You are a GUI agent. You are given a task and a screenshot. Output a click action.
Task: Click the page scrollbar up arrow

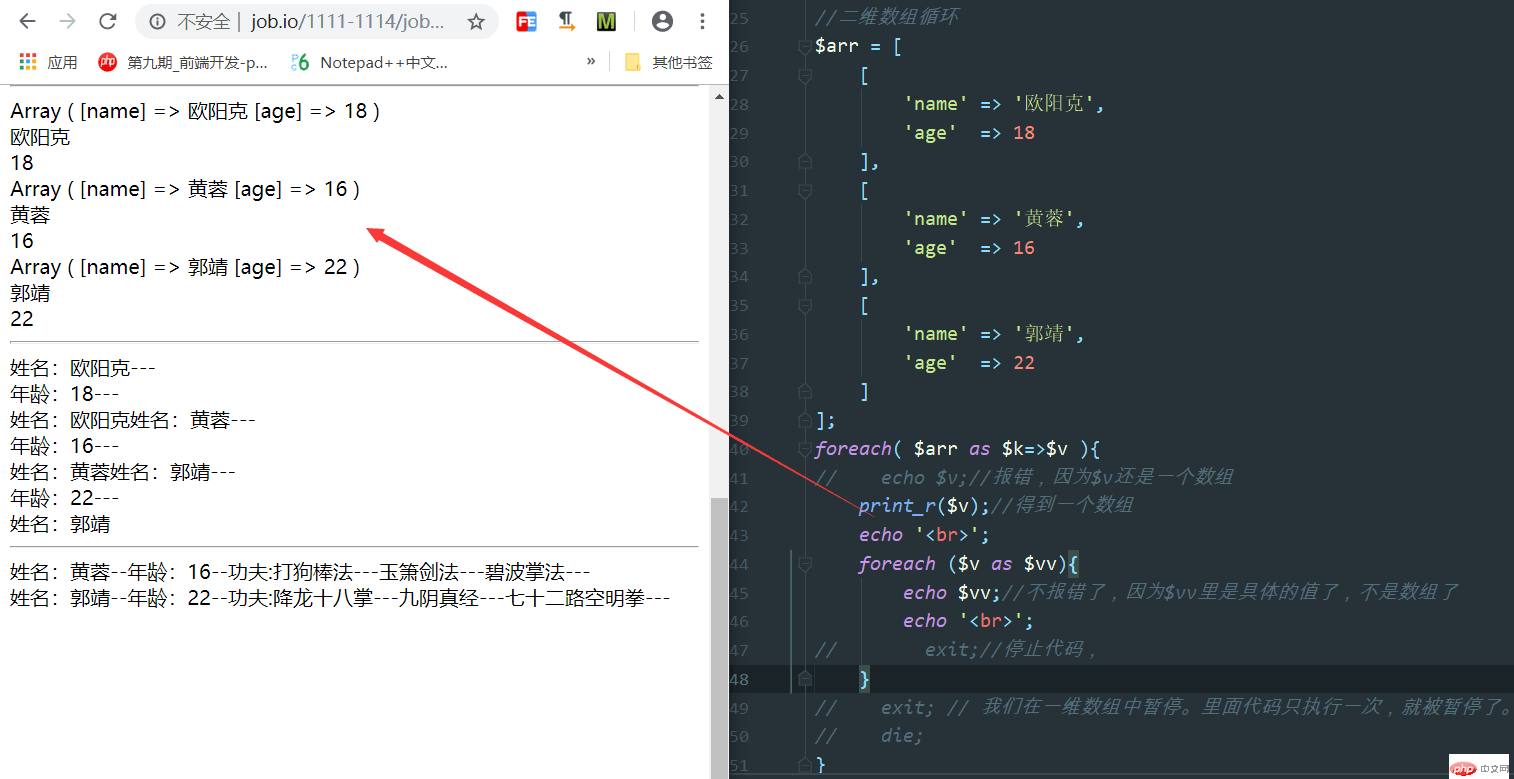[x=718, y=97]
